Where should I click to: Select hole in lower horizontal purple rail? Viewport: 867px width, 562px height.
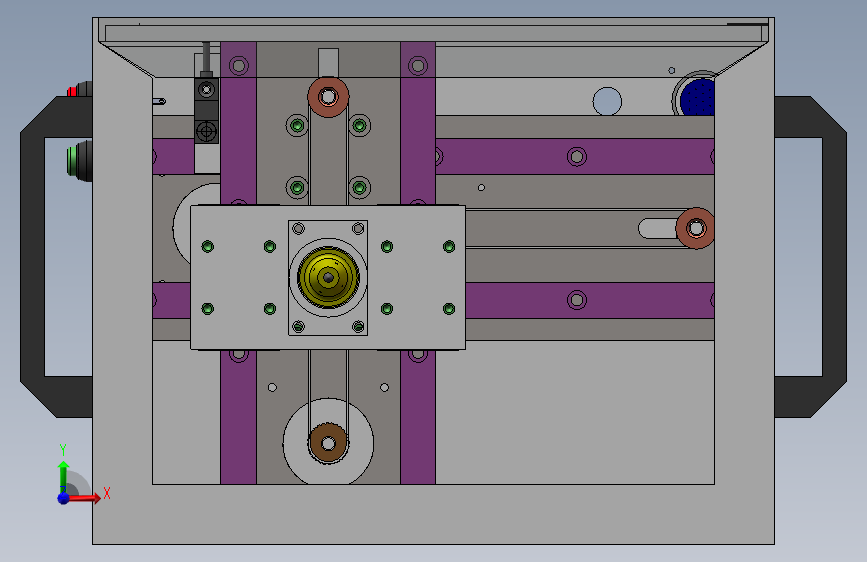[x=577, y=300]
